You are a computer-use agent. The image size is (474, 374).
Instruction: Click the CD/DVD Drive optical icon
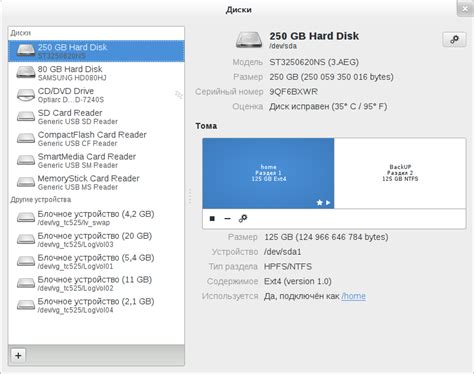(x=26, y=95)
